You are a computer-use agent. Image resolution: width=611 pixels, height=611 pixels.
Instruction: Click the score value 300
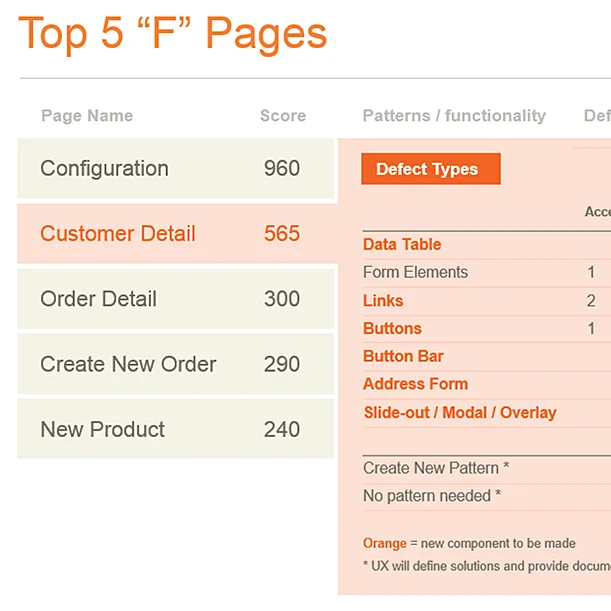pos(282,299)
